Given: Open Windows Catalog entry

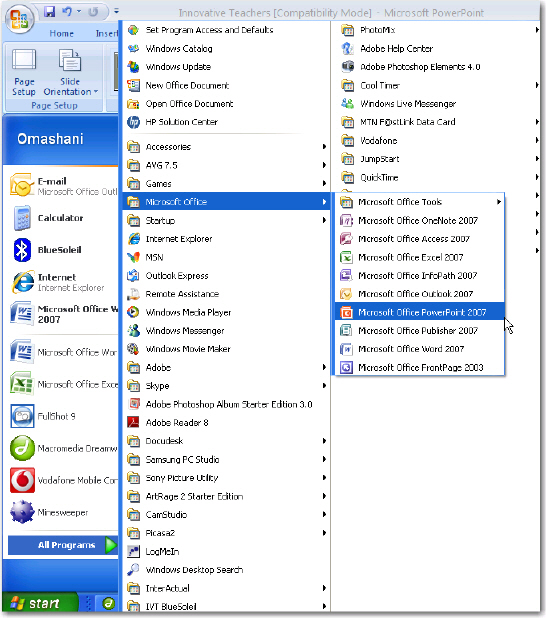Looking at the screenshot, I should click(x=226, y=48).
